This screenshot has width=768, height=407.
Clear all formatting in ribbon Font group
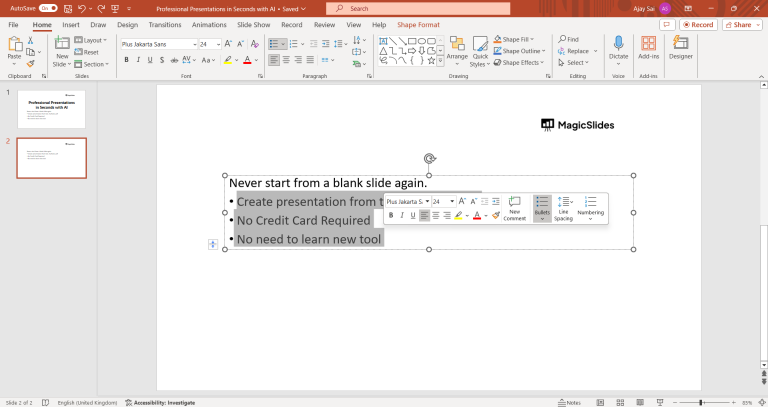point(255,44)
